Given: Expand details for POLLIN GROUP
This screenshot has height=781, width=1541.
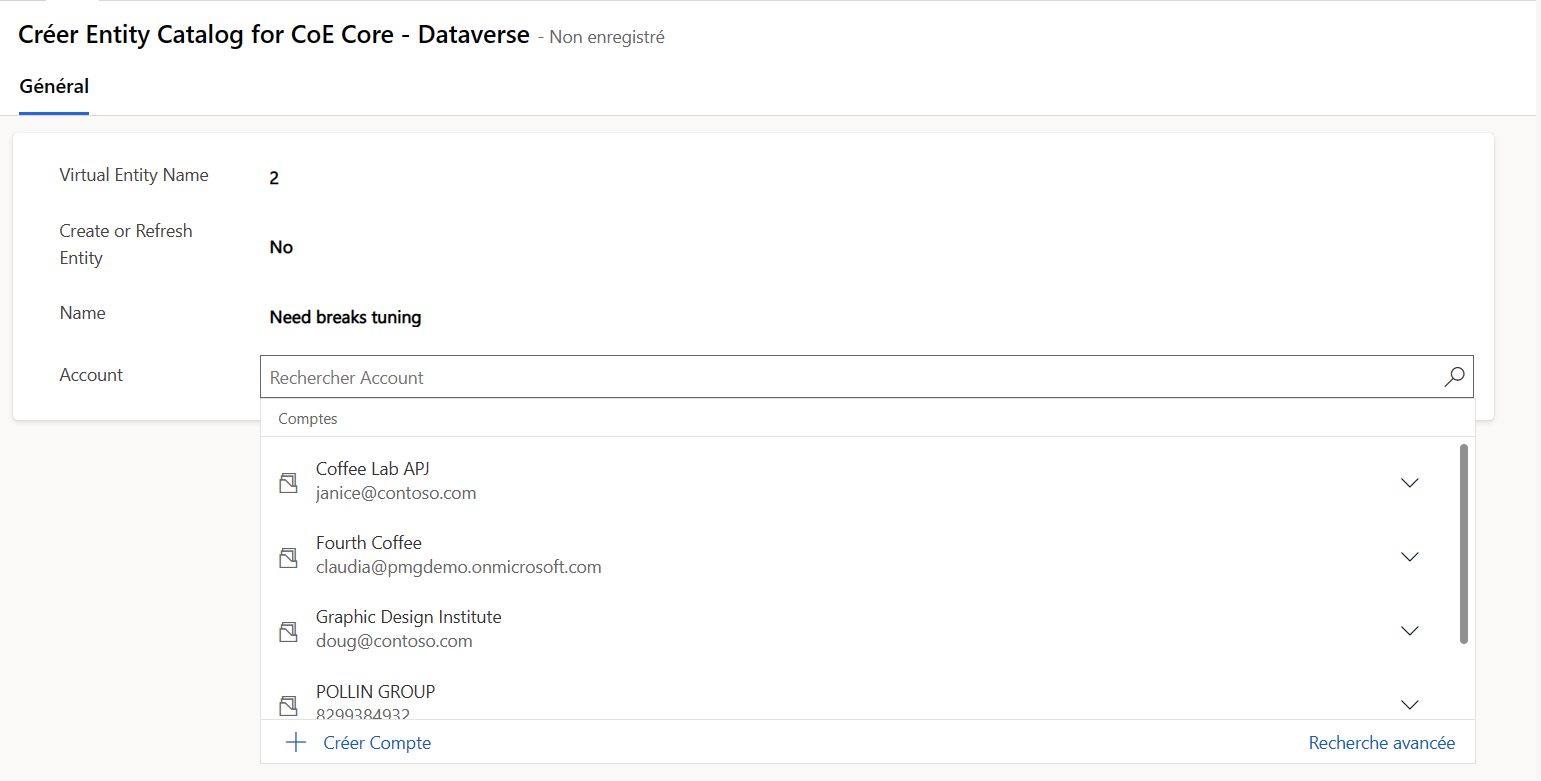Looking at the screenshot, I should point(1410,705).
